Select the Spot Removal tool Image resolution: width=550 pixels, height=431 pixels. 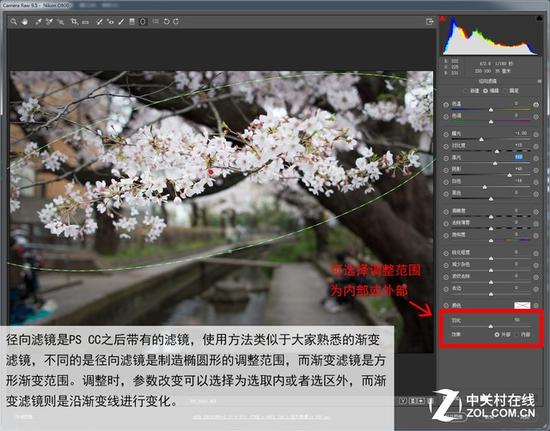pos(100,22)
